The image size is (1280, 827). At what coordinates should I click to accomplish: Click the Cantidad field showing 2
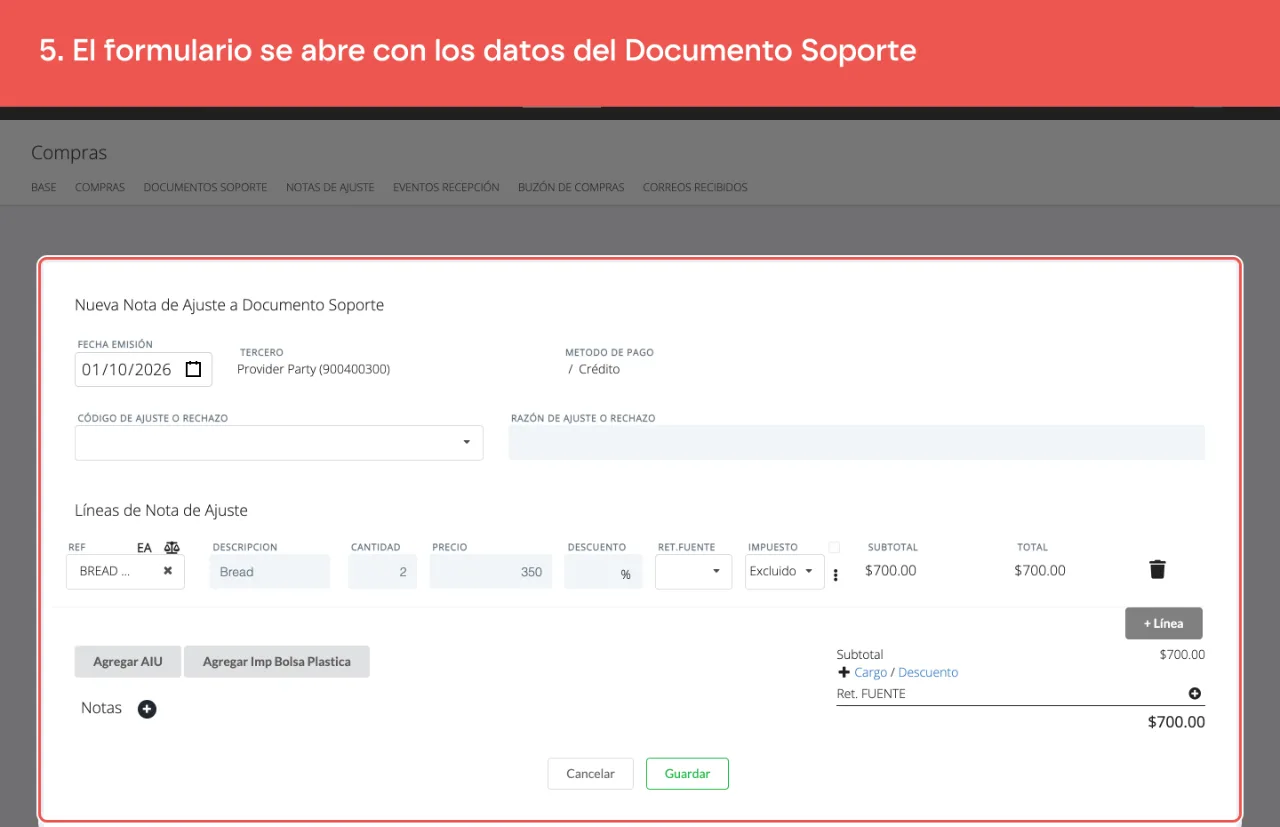pyautogui.click(x=383, y=572)
